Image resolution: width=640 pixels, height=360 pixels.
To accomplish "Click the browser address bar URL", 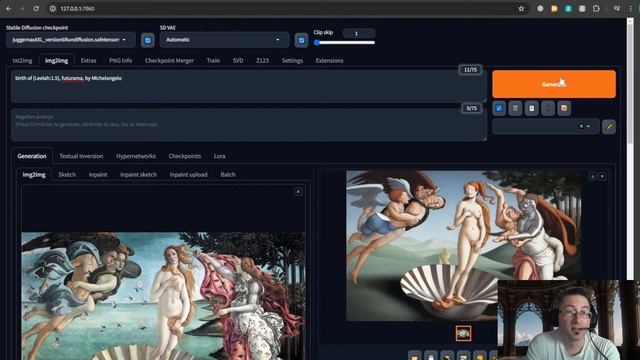I will pos(77,8).
